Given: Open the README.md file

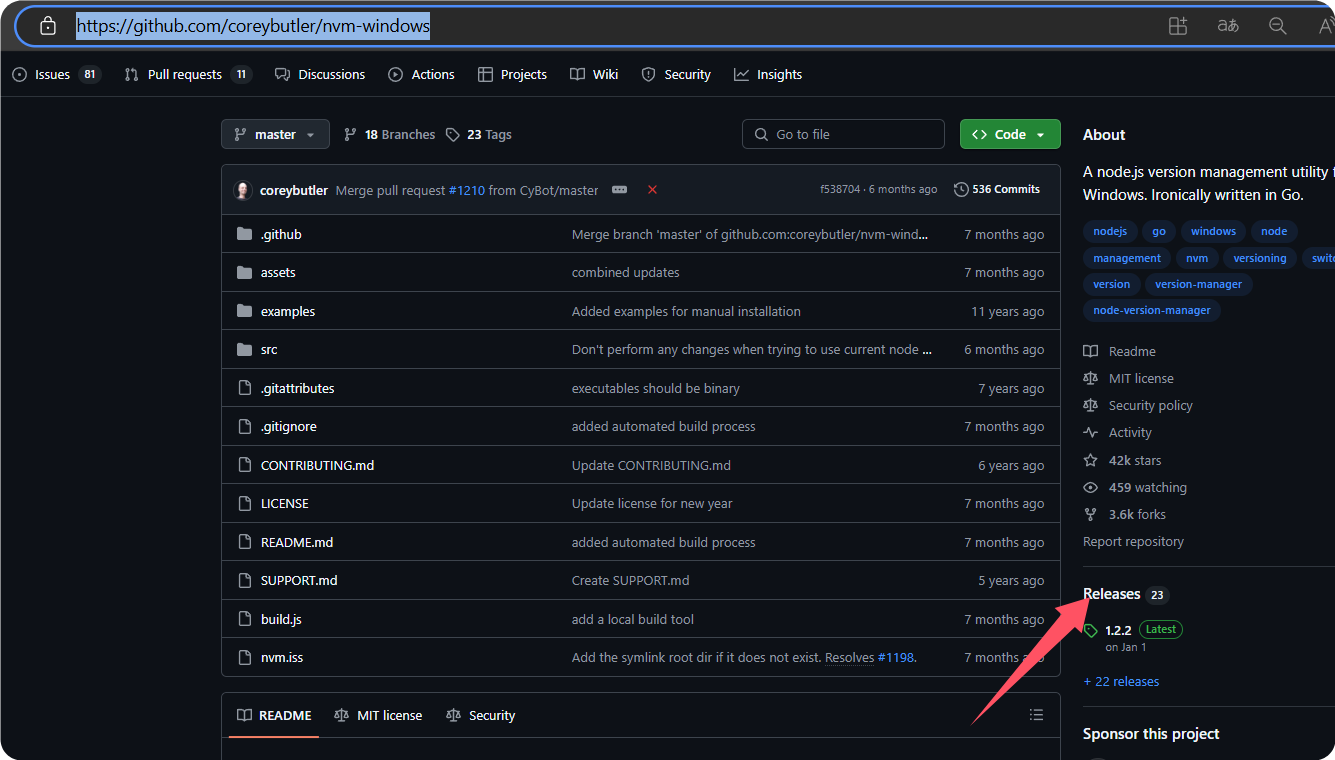Looking at the screenshot, I should pyautogui.click(x=297, y=542).
